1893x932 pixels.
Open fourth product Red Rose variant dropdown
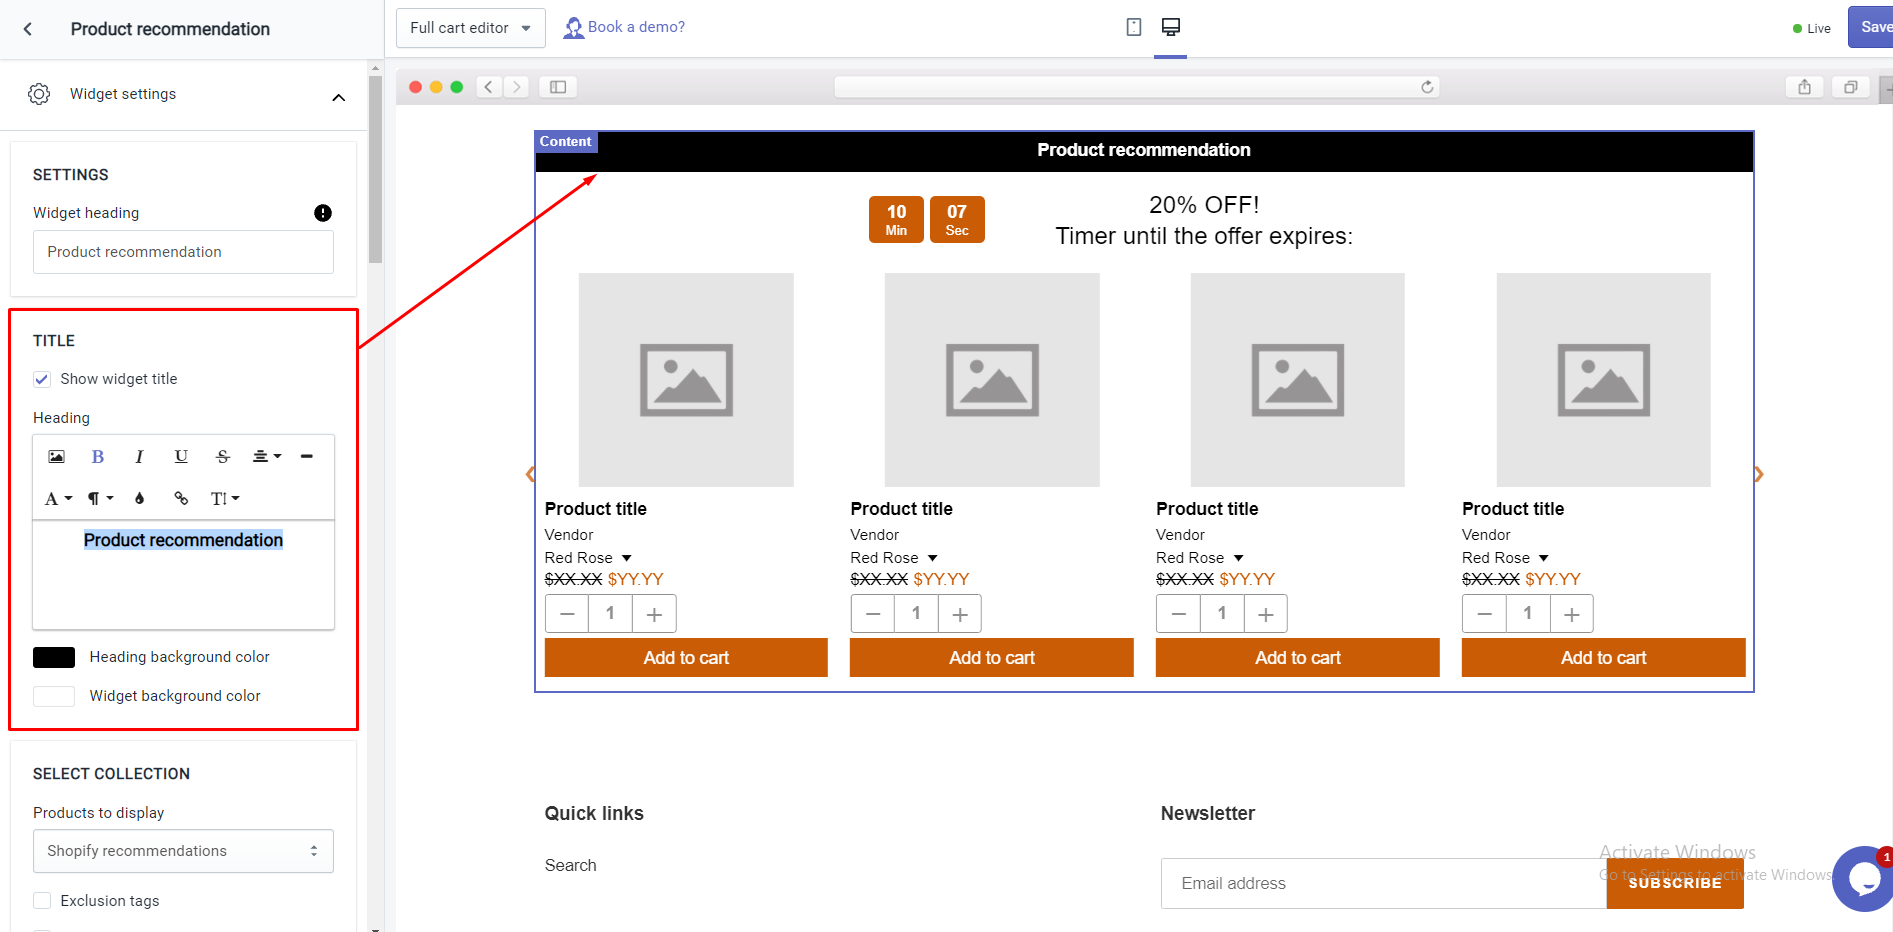coord(1506,558)
